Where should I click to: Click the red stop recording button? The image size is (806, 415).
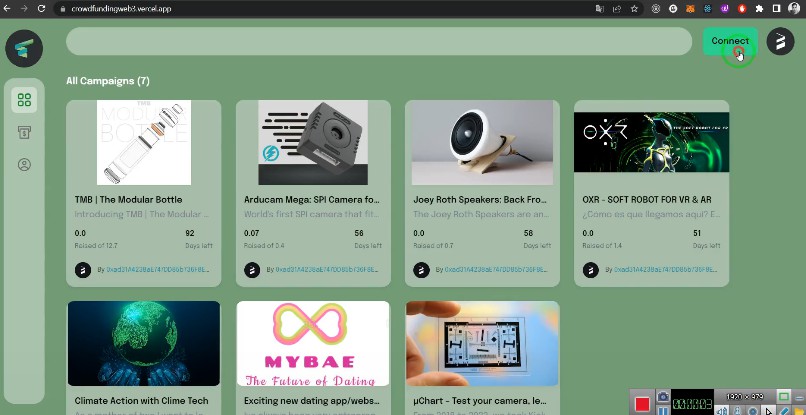(x=642, y=405)
